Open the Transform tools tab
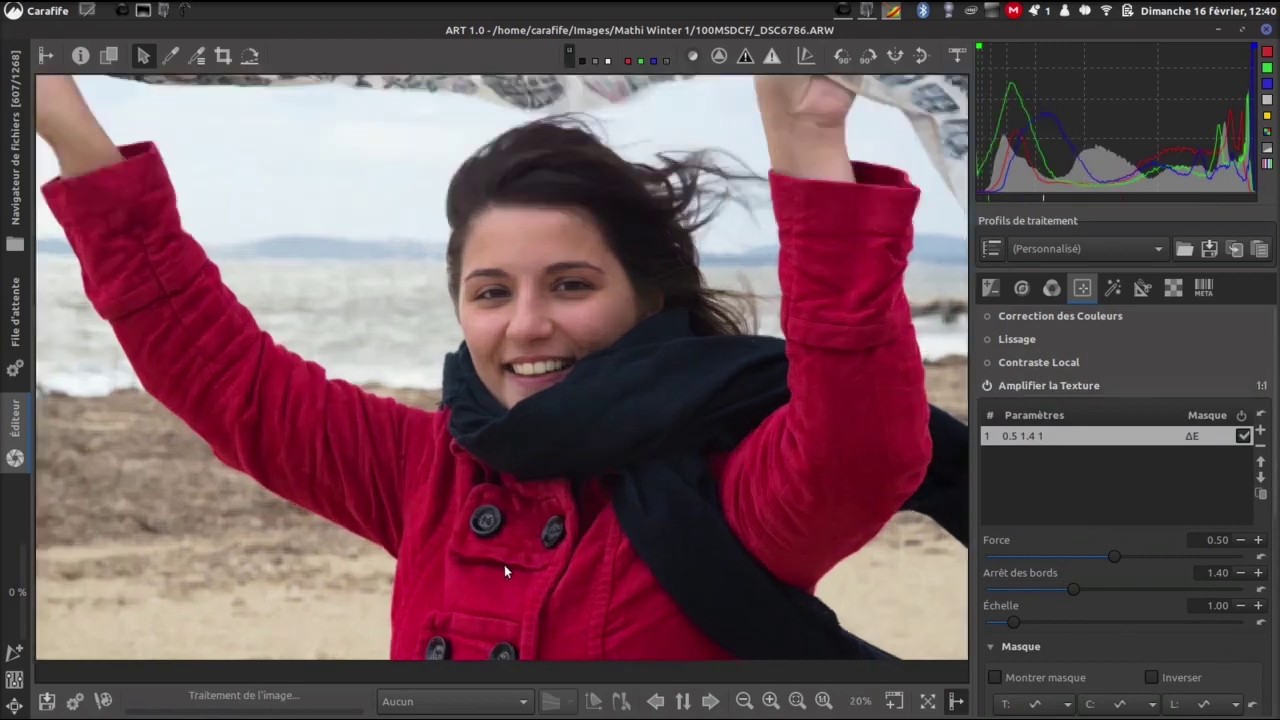 [x=1142, y=288]
